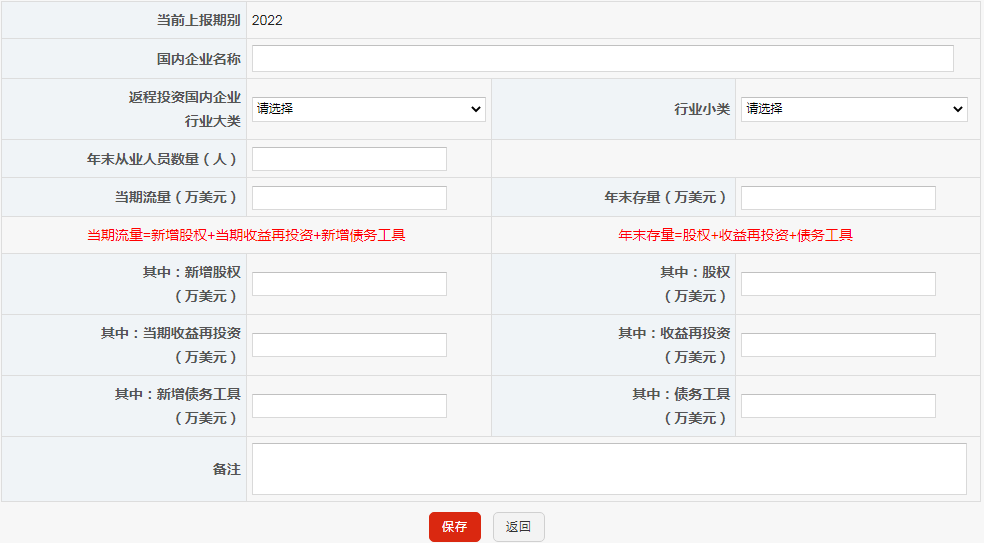Focus the 其中：股权 input field

(x=837, y=284)
